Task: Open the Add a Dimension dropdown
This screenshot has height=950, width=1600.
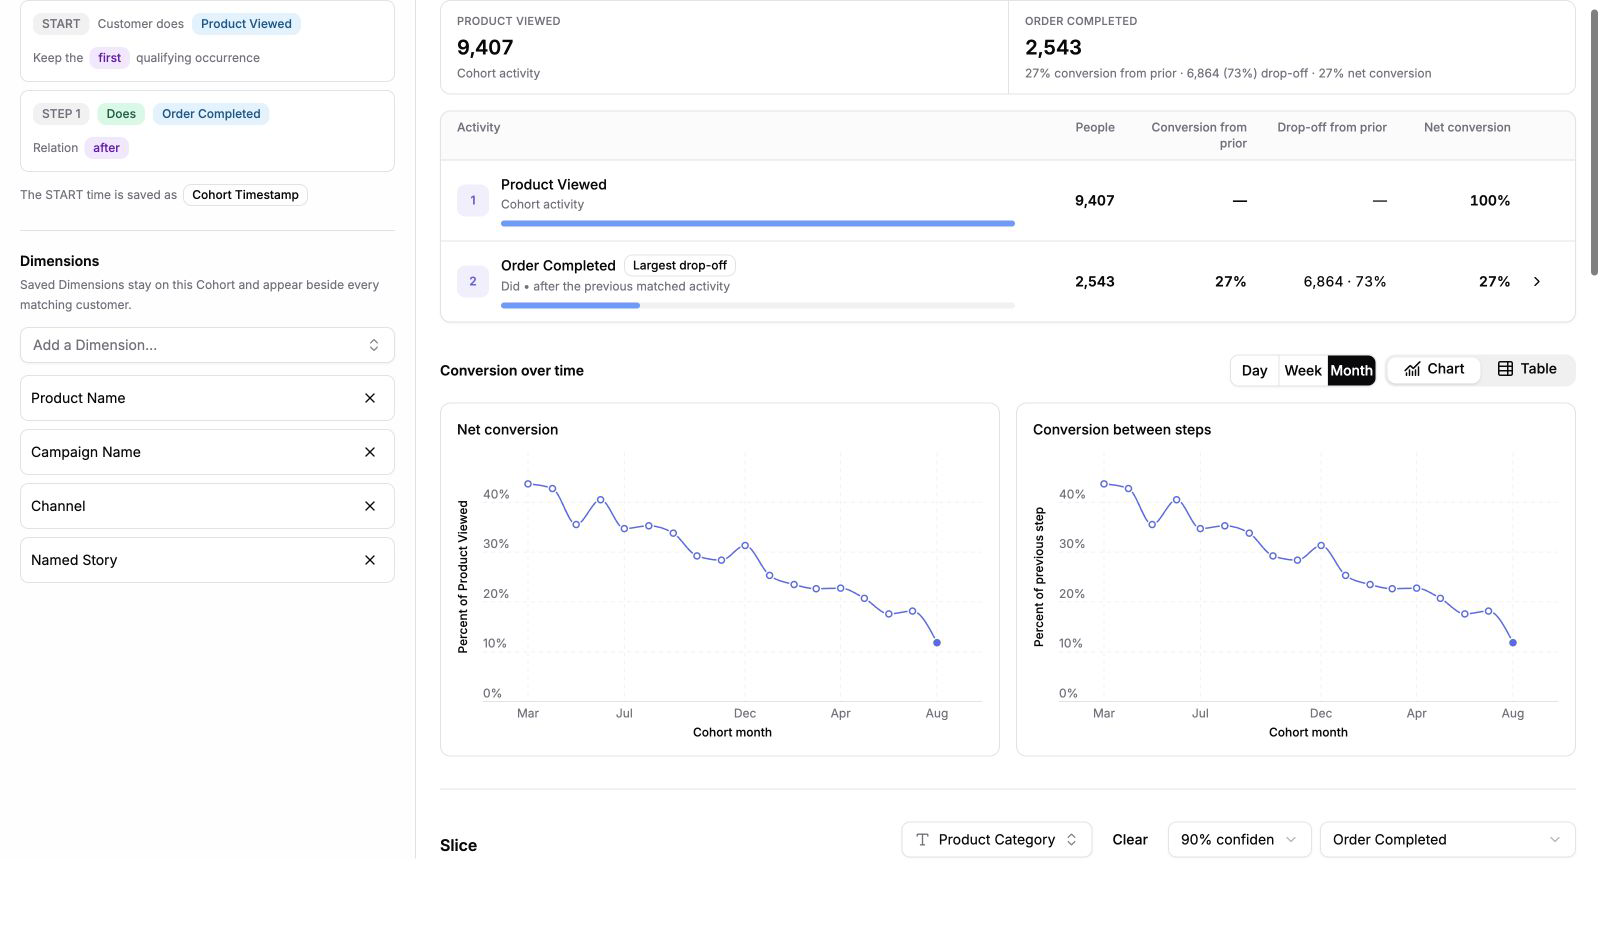Action: coord(207,345)
